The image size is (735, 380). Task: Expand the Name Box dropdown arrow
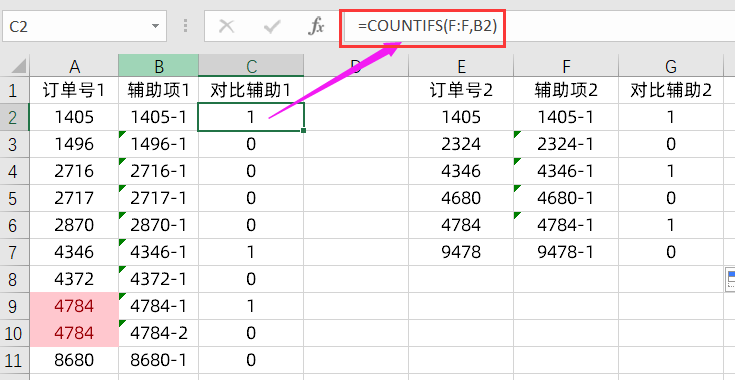click(x=155, y=26)
